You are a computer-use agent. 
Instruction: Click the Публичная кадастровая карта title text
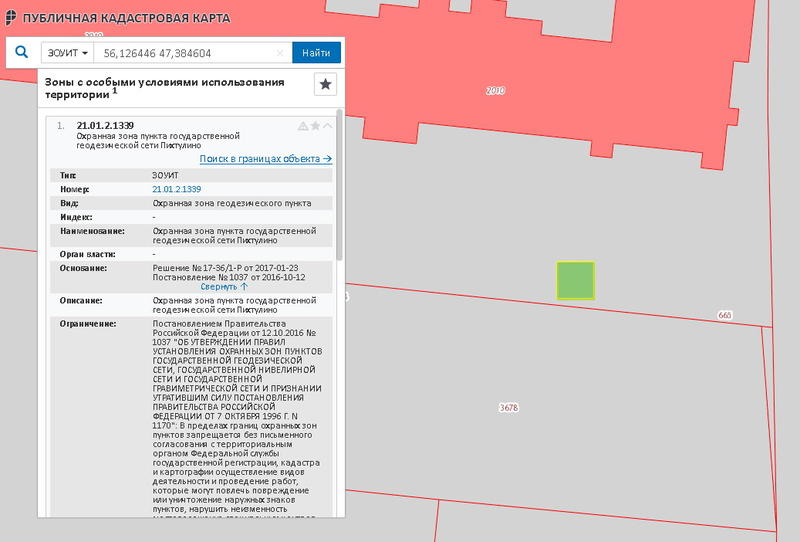(126, 18)
